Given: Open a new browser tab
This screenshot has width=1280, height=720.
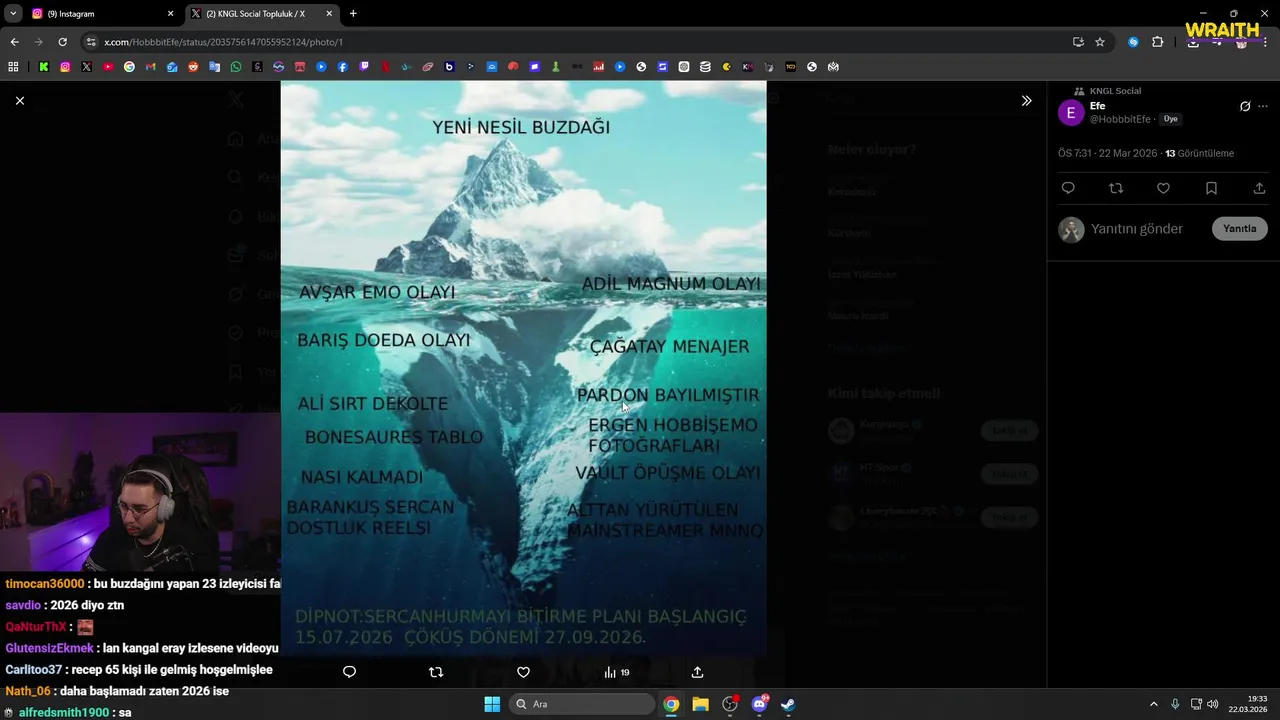Looking at the screenshot, I should [x=353, y=14].
